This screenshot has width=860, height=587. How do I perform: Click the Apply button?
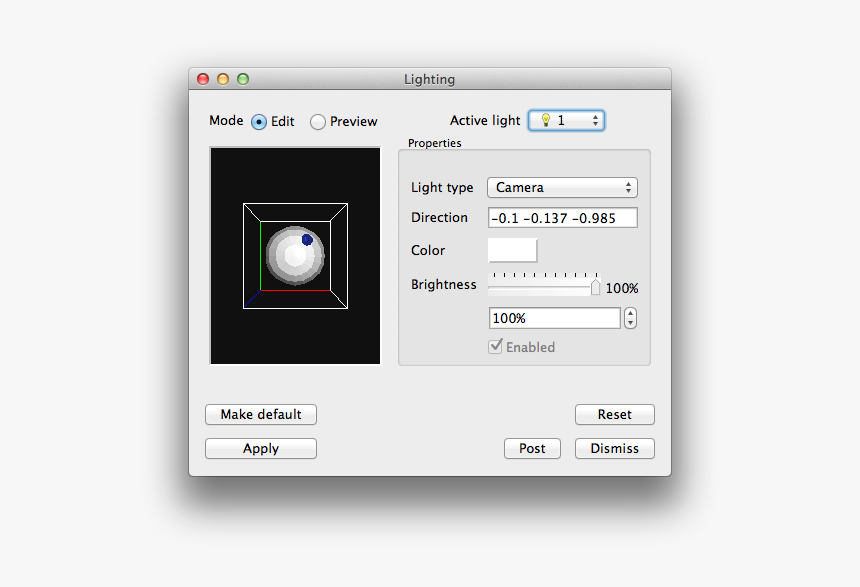tap(260, 448)
